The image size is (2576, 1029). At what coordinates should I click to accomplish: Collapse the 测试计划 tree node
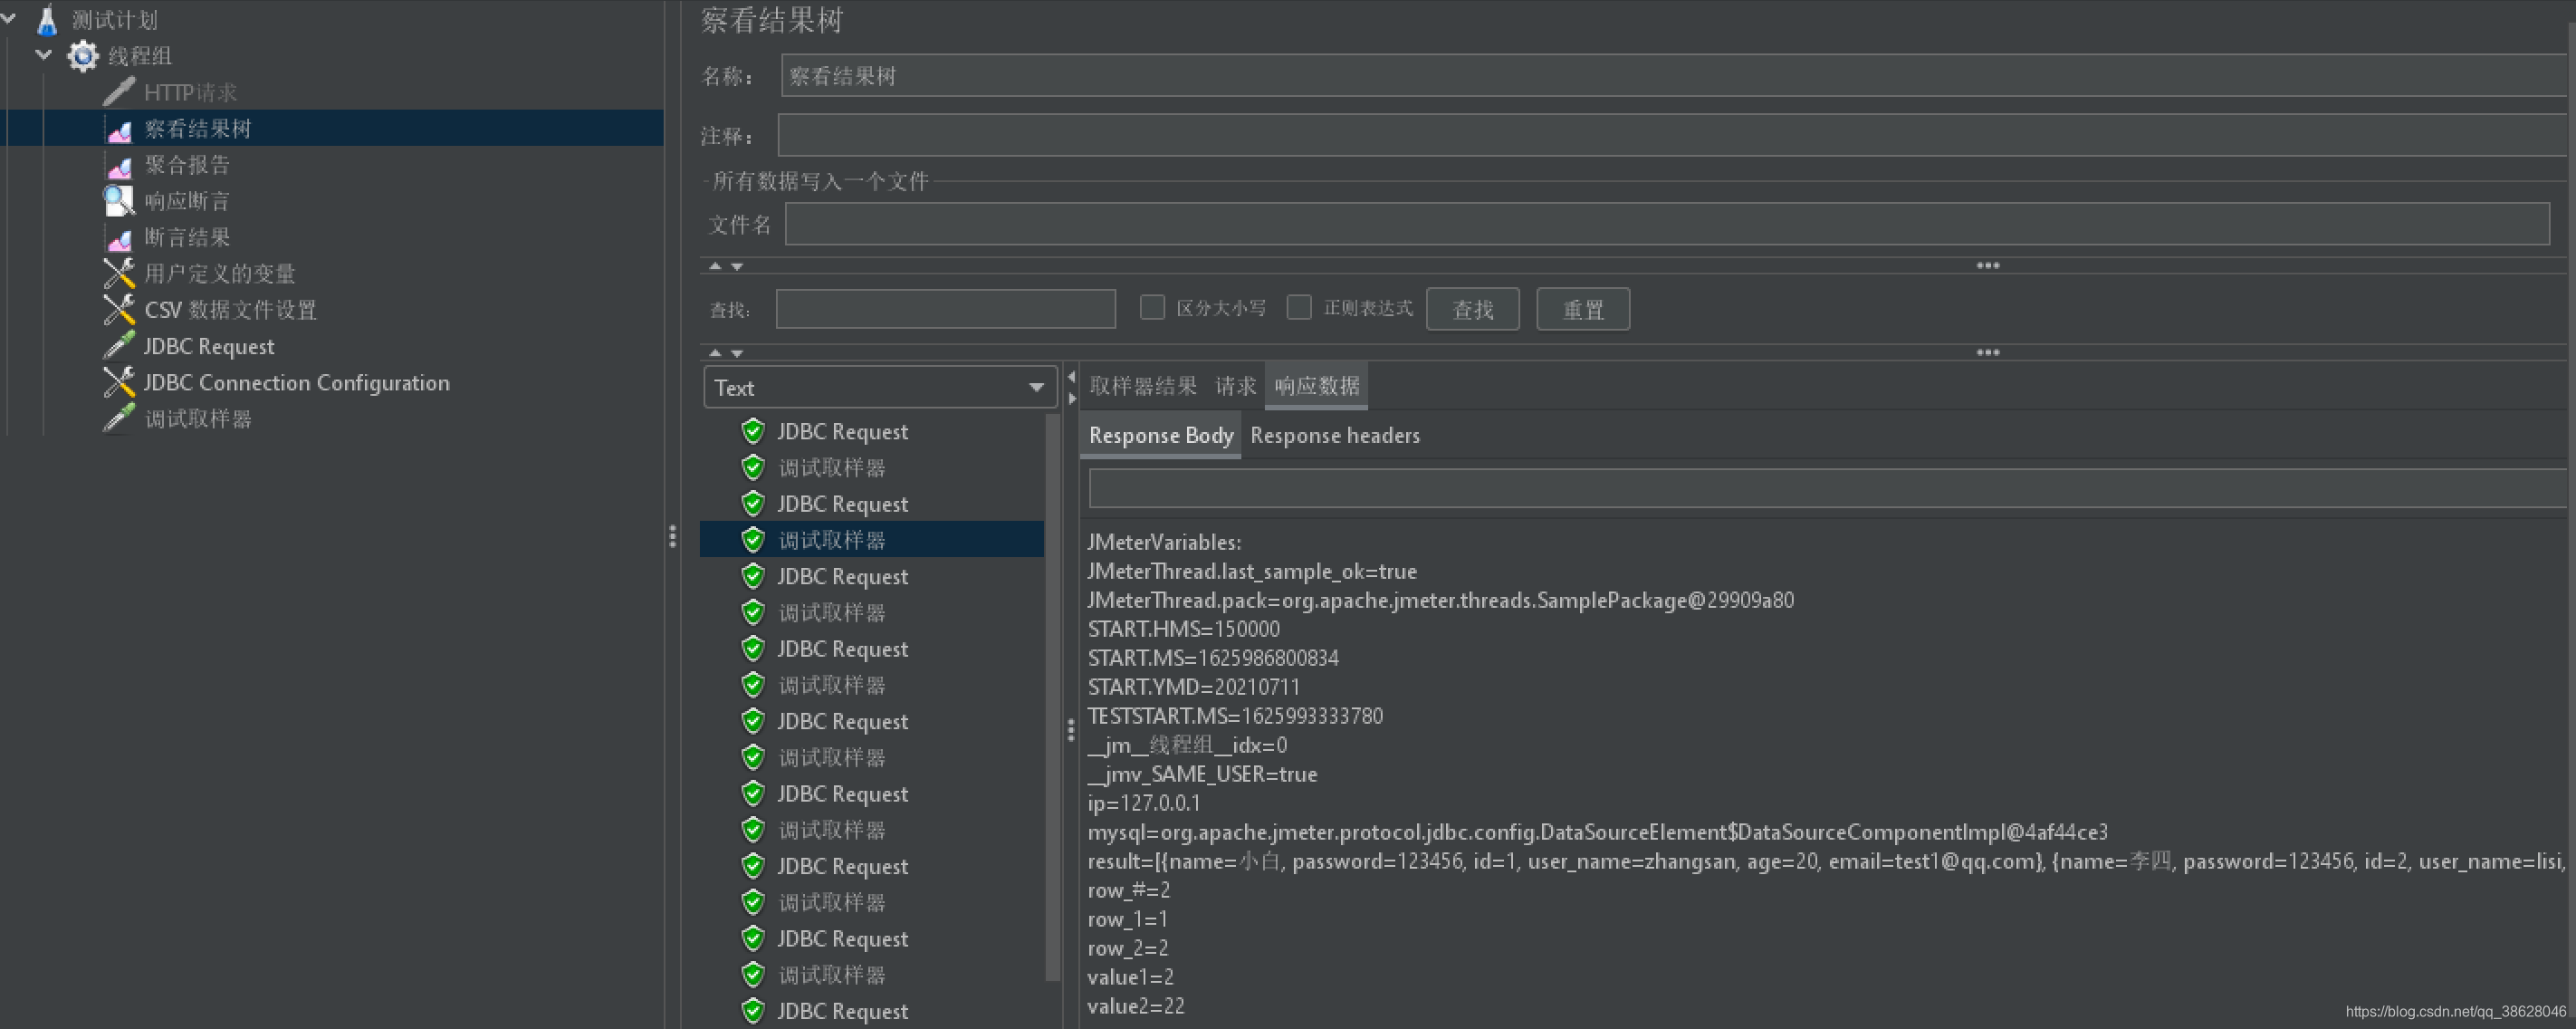tap(9, 19)
